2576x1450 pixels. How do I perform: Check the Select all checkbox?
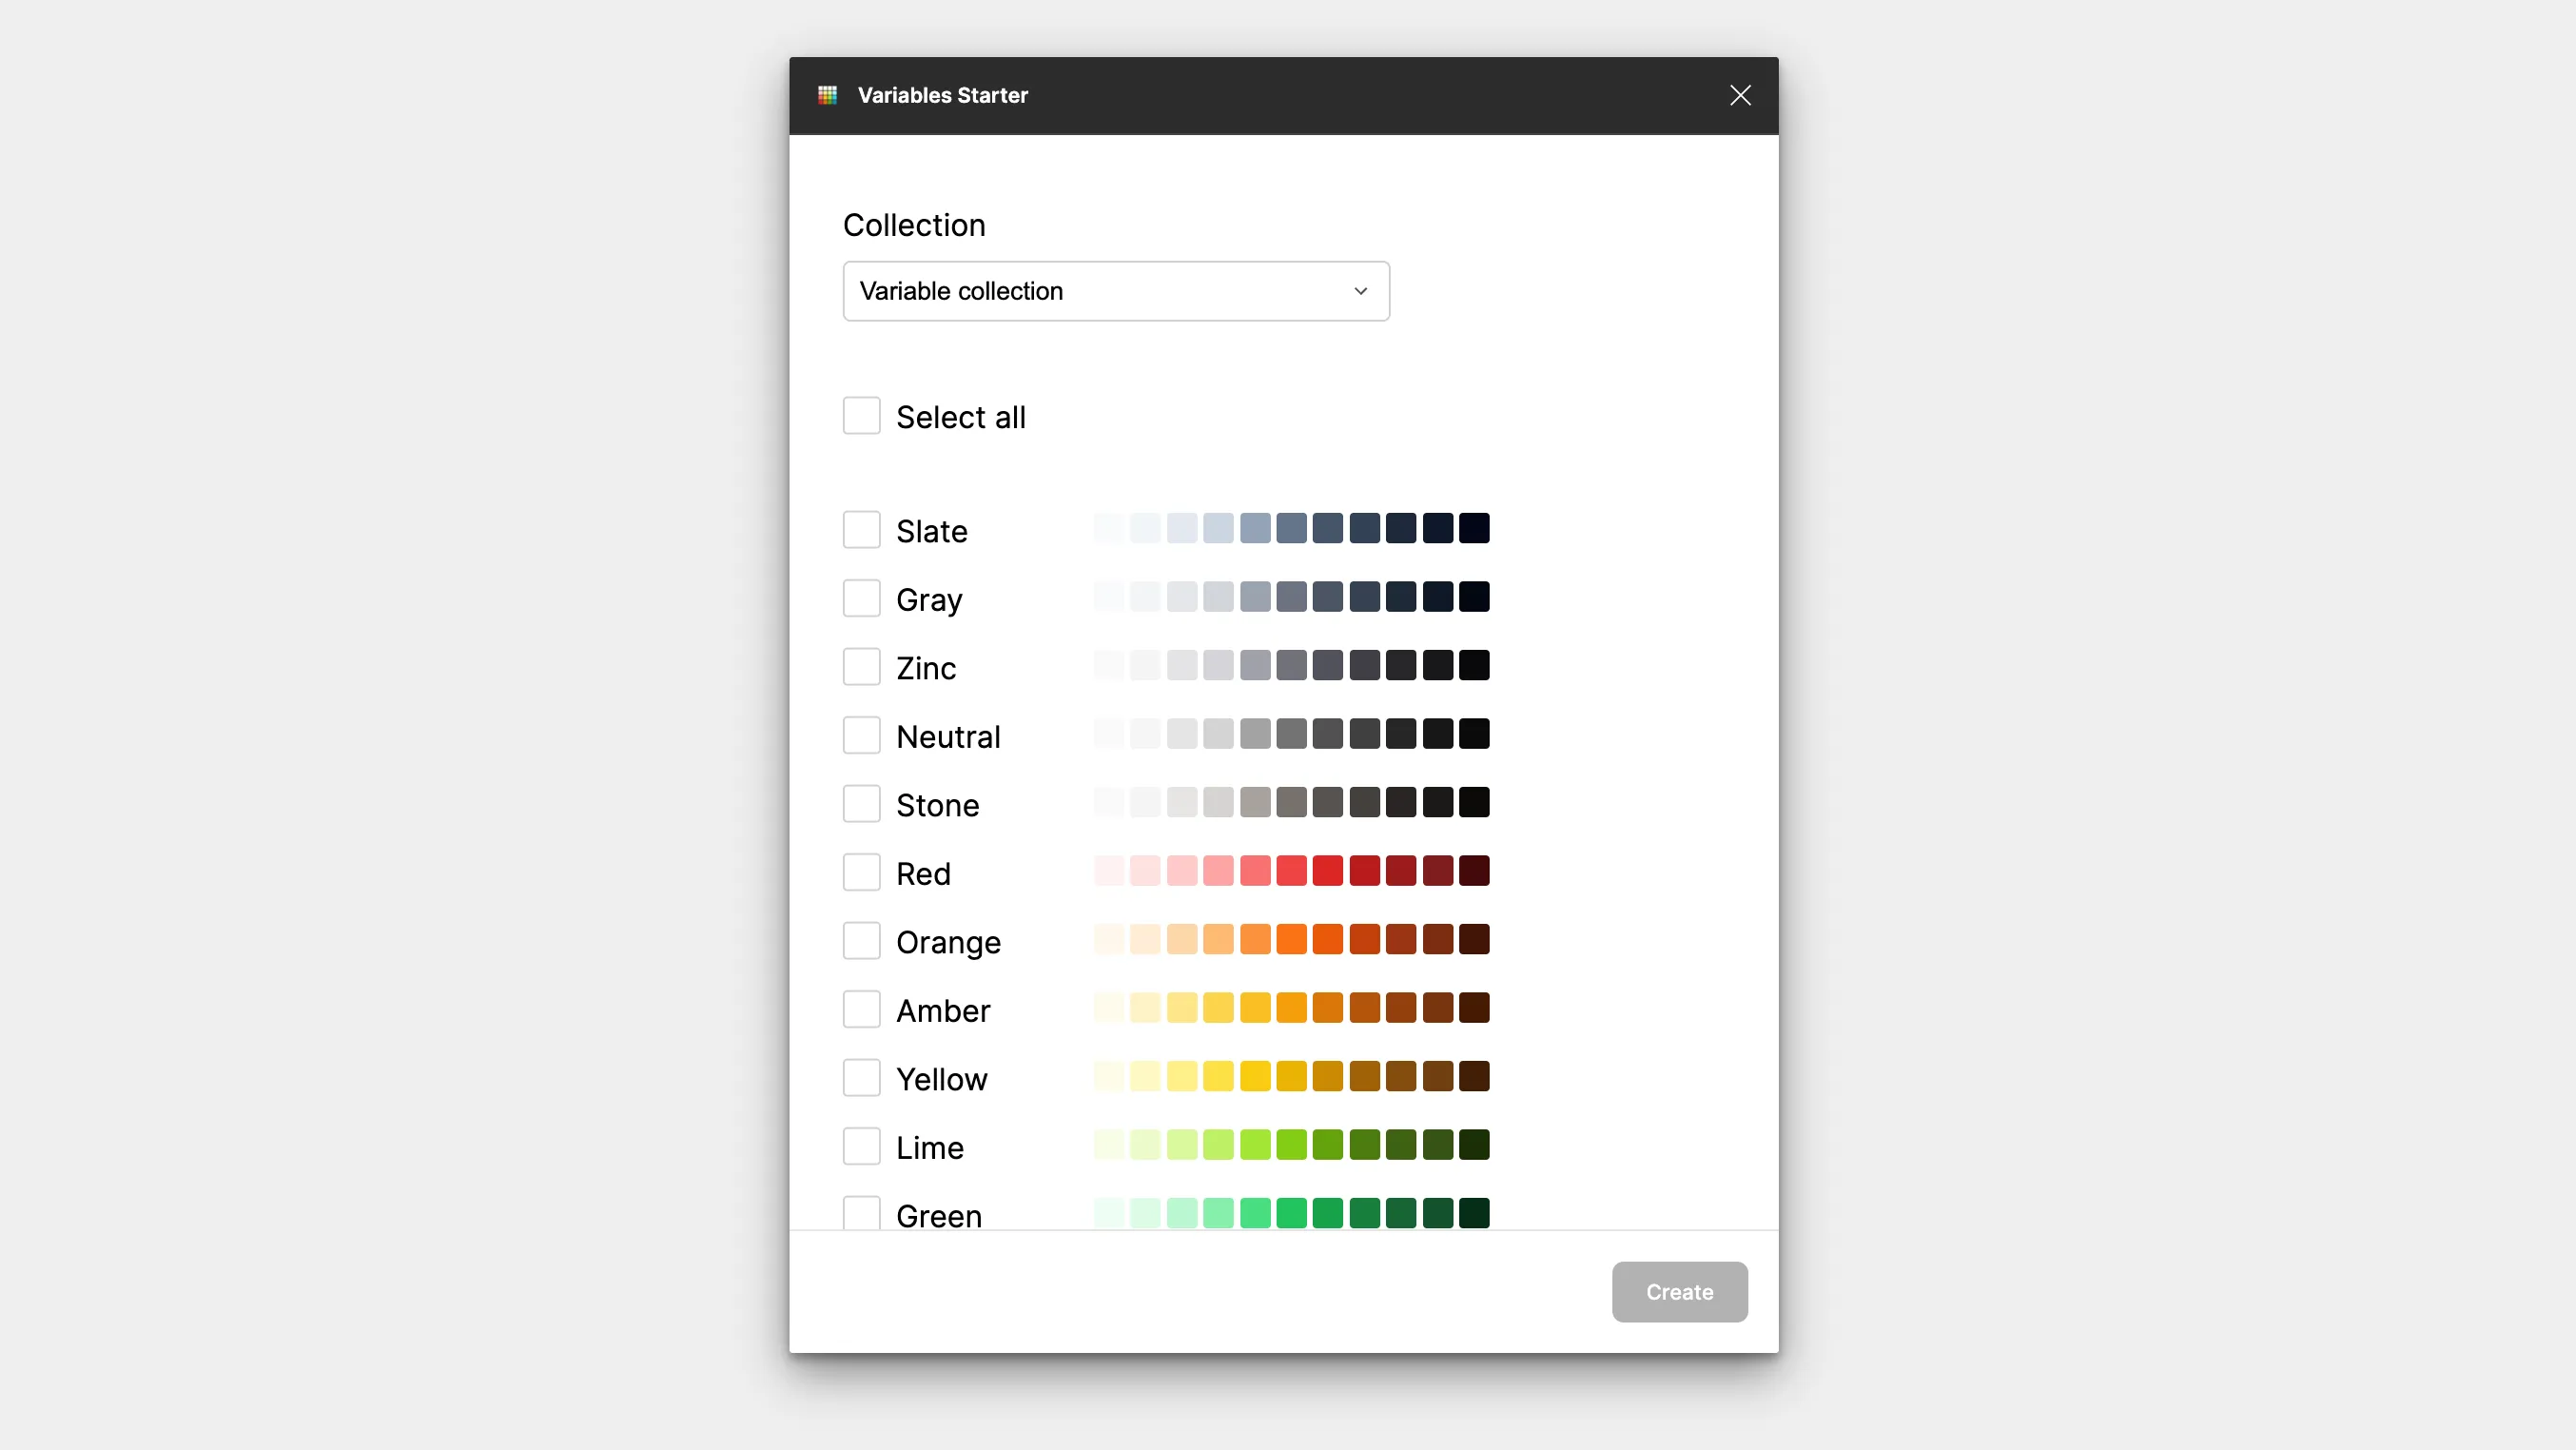pyautogui.click(x=861, y=416)
